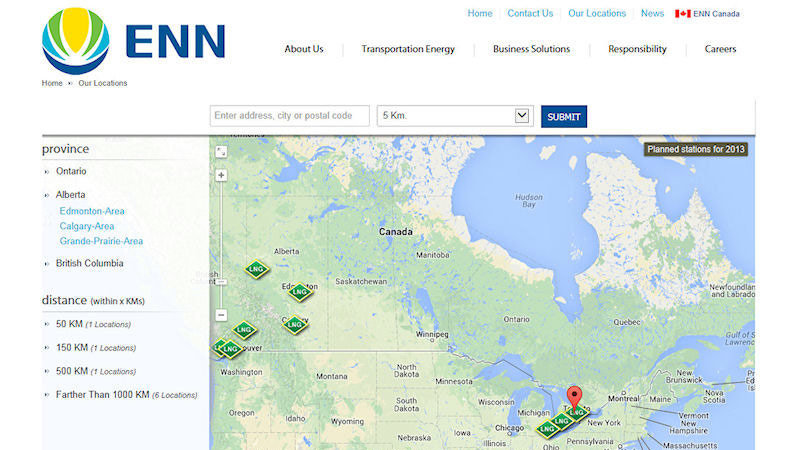The height and width of the screenshot is (450, 800).
Task: Click the Hudson Bay label on map
Action: 529,201
